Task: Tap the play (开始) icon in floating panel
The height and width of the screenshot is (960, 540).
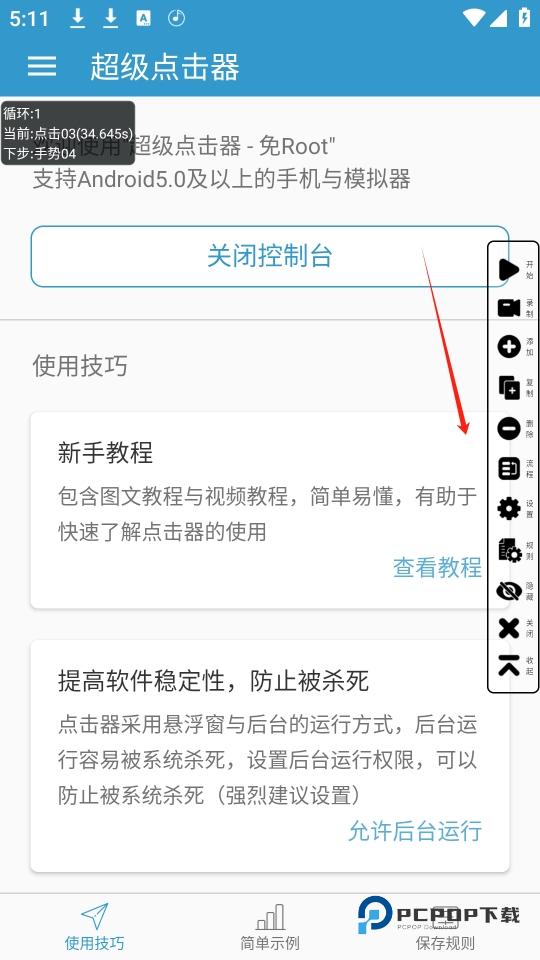Action: pos(509,269)
